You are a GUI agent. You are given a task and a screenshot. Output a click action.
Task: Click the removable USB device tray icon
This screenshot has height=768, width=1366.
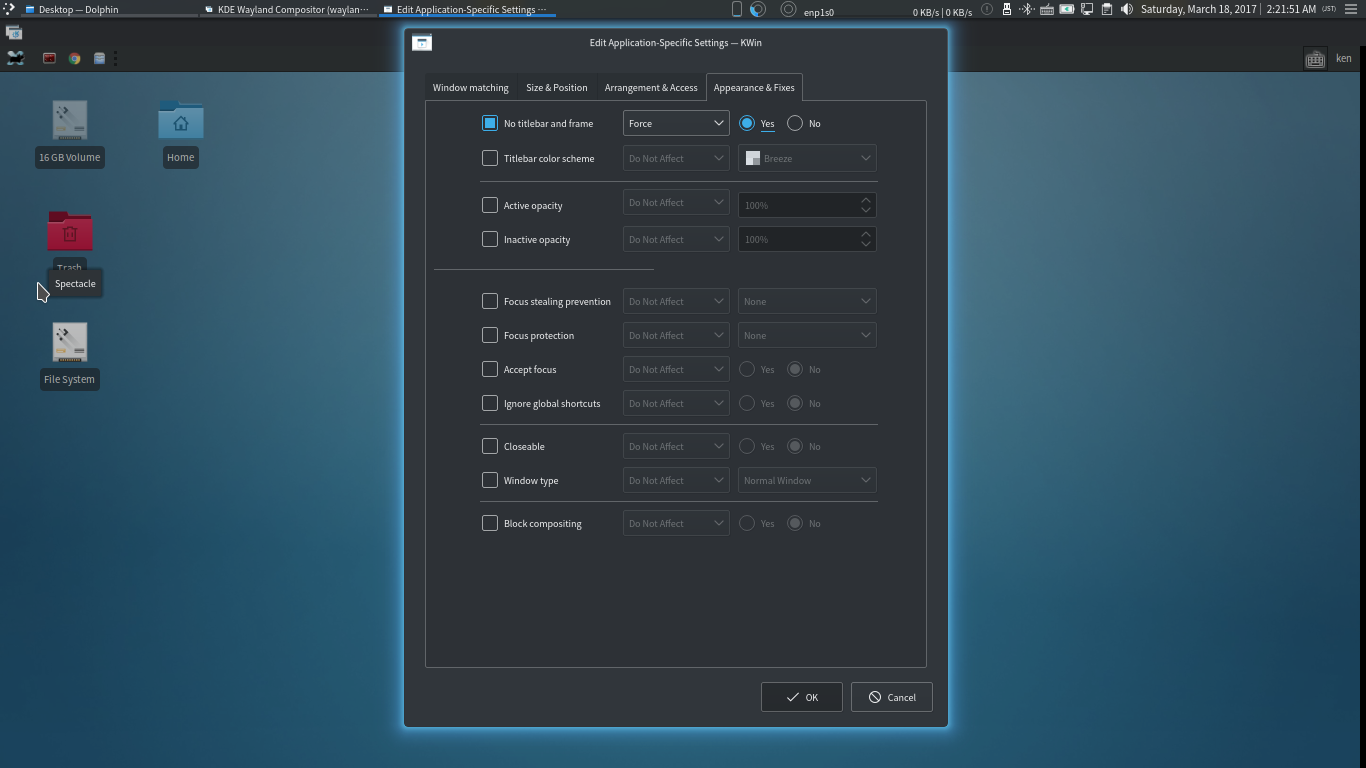1007,9
